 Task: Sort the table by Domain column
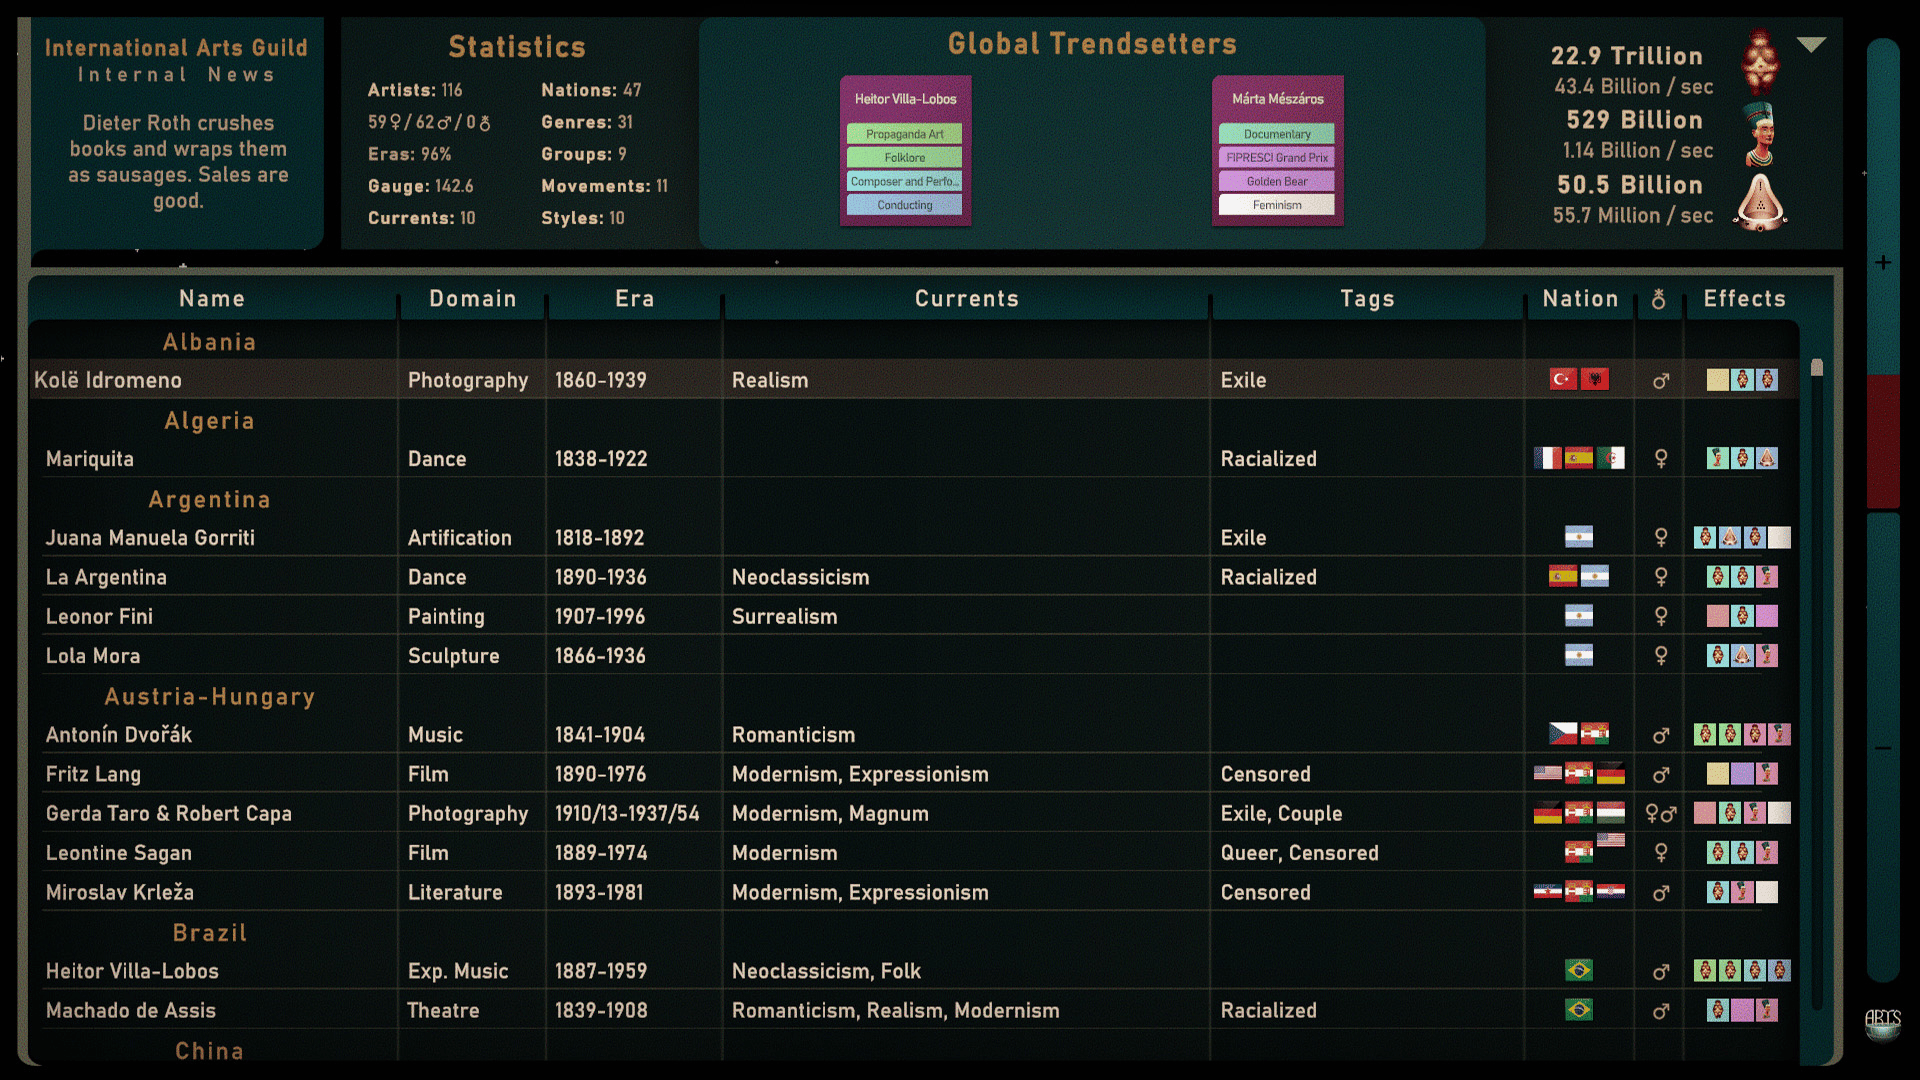click(473, 299)
